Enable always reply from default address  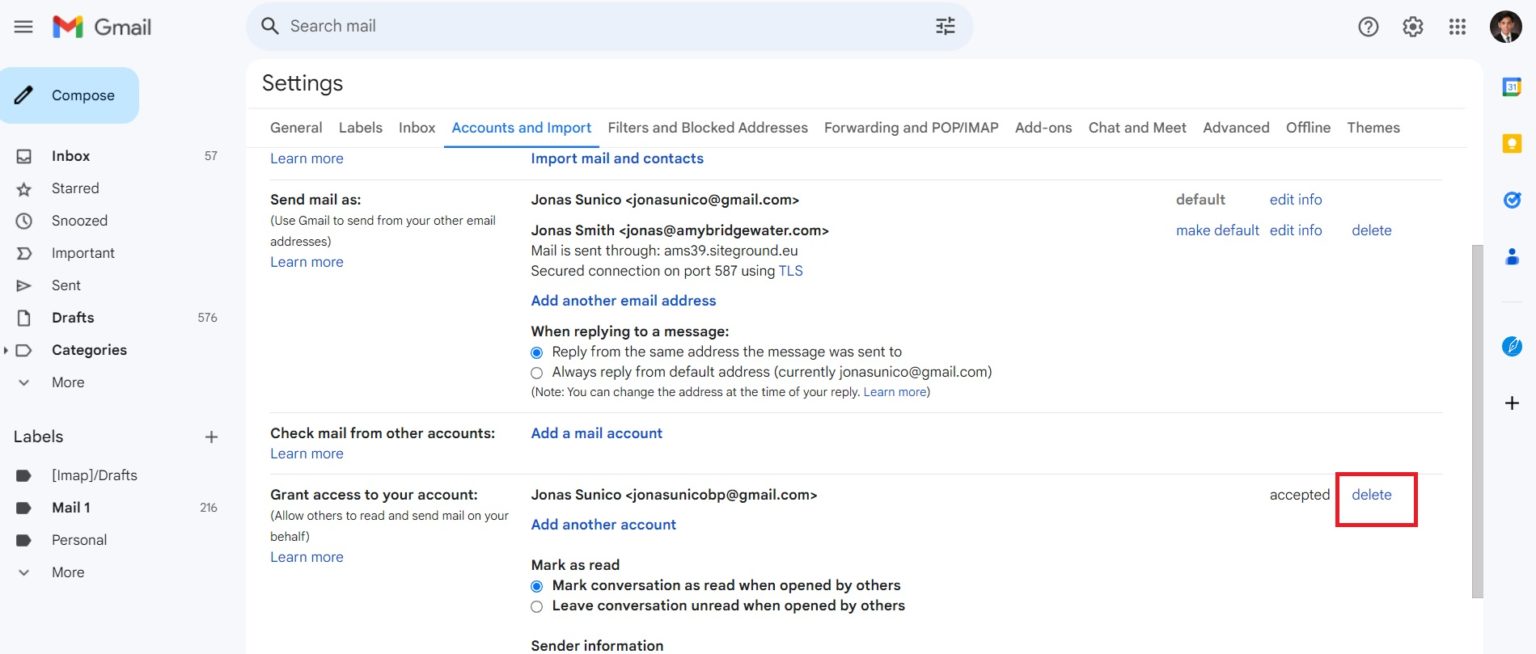tap(536, 372)
